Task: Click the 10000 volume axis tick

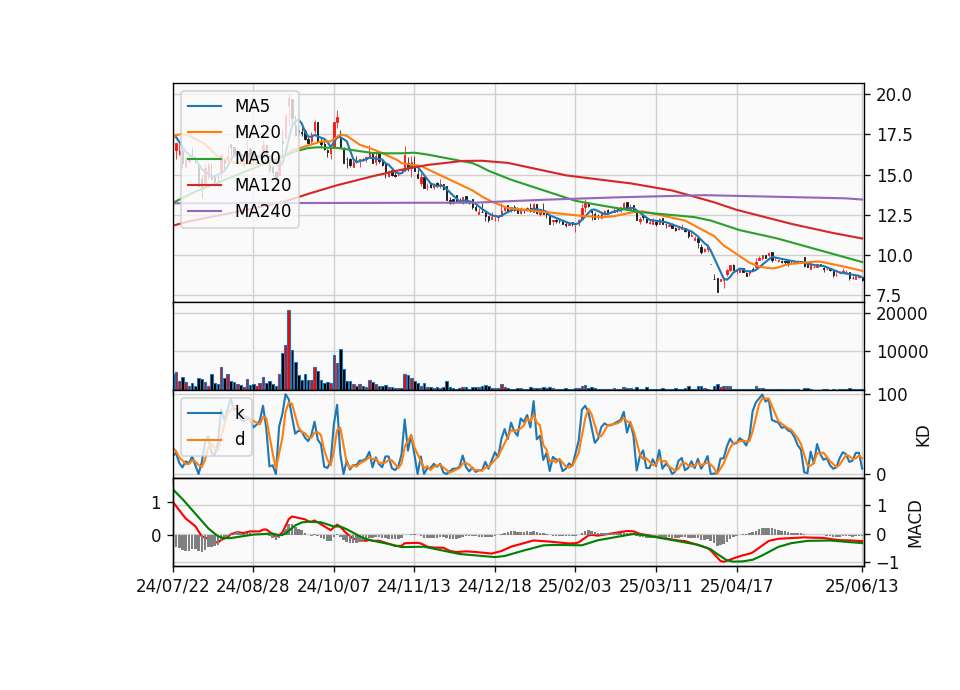Action: point(902,352)
